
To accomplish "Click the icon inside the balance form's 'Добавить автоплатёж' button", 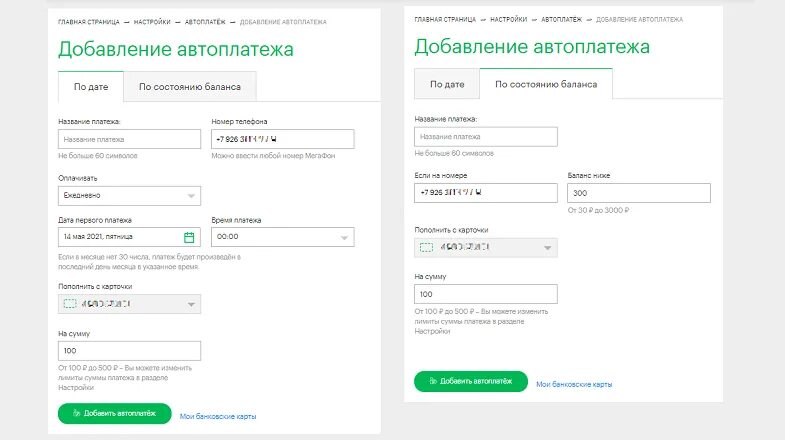I will (433, 381).
